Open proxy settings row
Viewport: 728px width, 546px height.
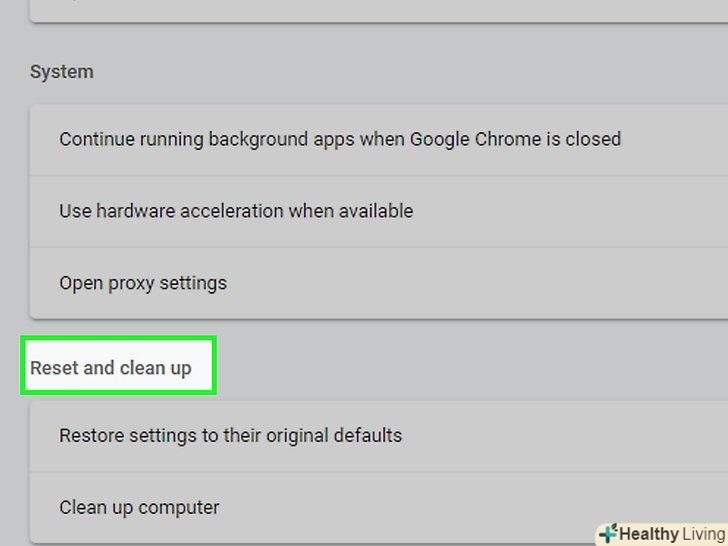tap(143, 283)
